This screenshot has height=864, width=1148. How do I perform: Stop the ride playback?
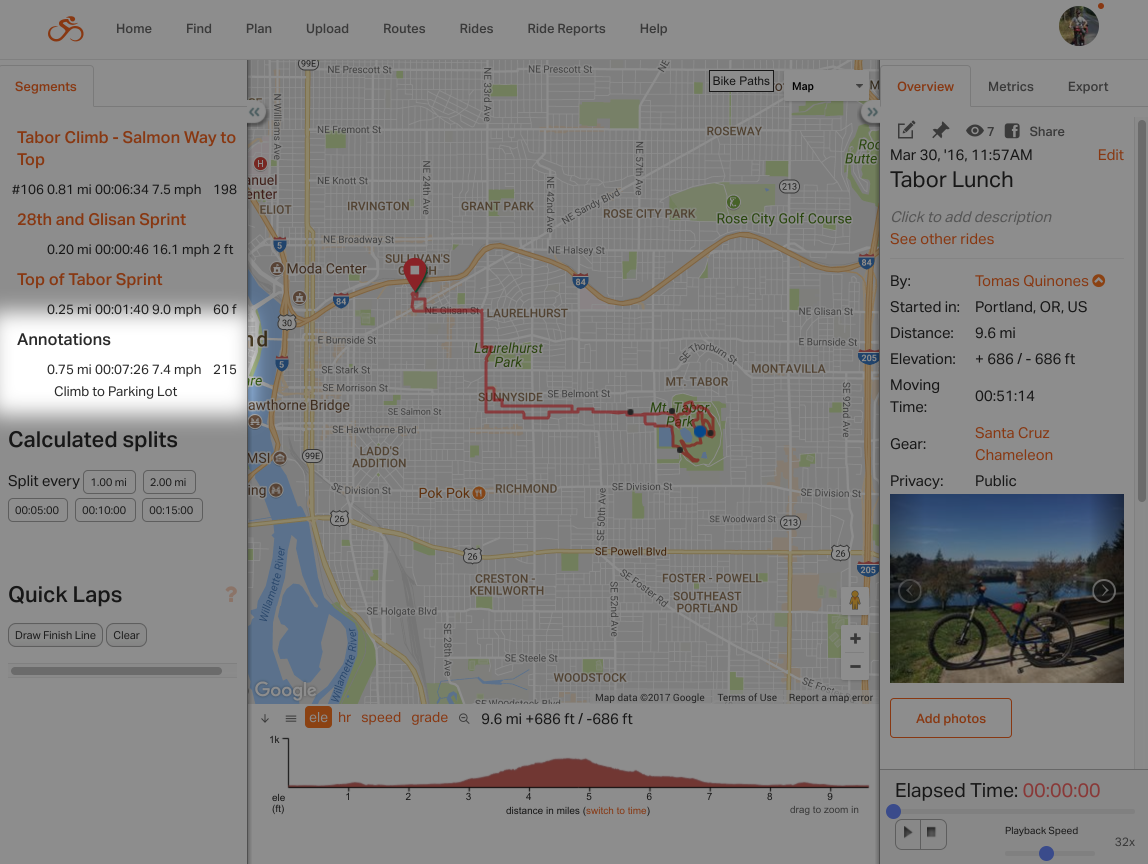pyautogui.click(x=932, y=833)
